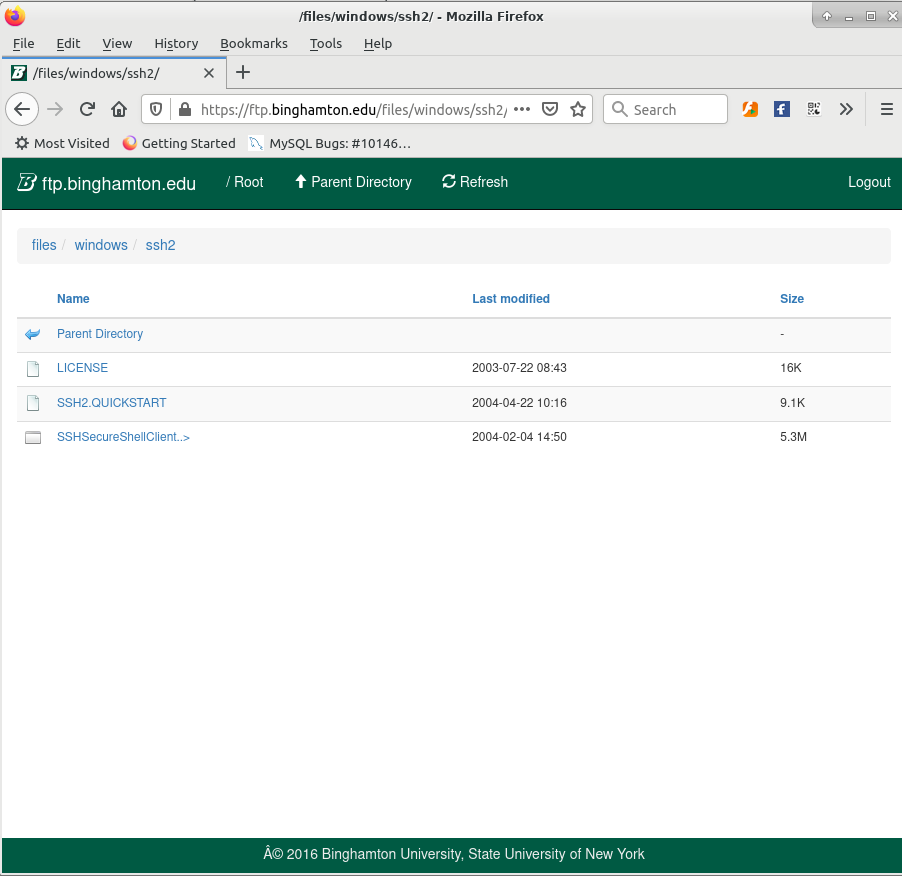Click the QR code extension icon
The width and height of the screenshot is (902, 876).
[x=813, y=109]
